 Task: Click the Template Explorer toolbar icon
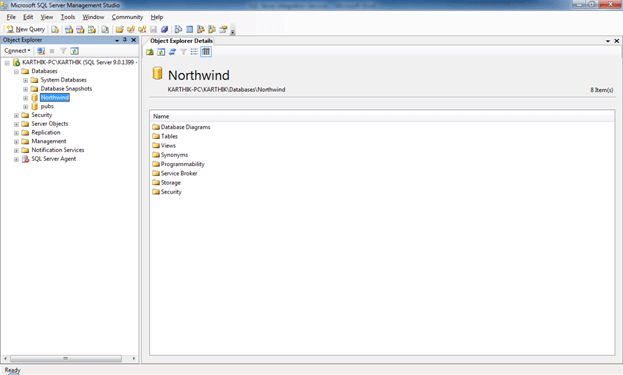(x=212, y=29)
